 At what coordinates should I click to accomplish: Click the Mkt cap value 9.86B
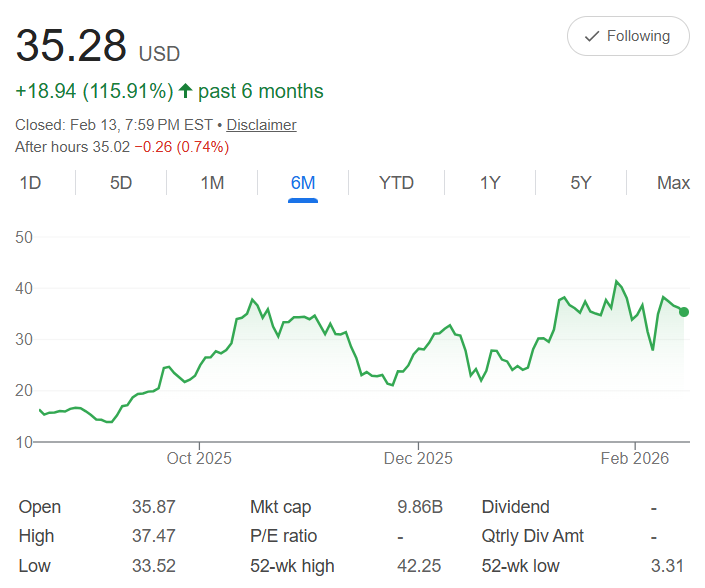click(419, 507)
